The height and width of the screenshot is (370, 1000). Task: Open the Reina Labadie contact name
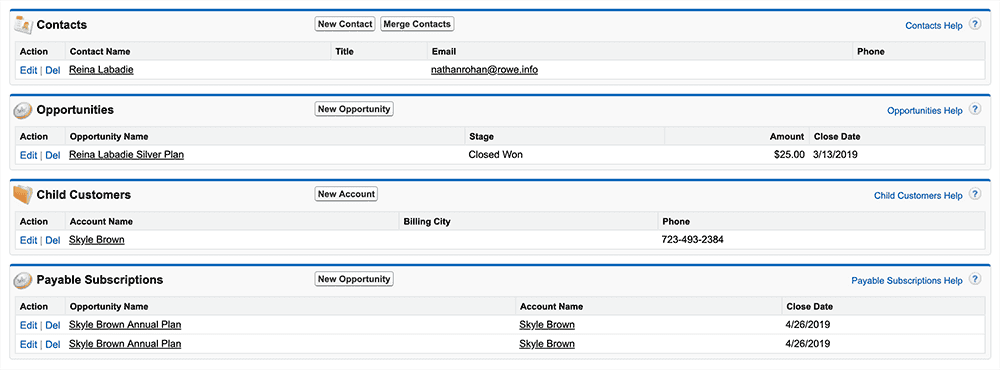click(101, 70)
